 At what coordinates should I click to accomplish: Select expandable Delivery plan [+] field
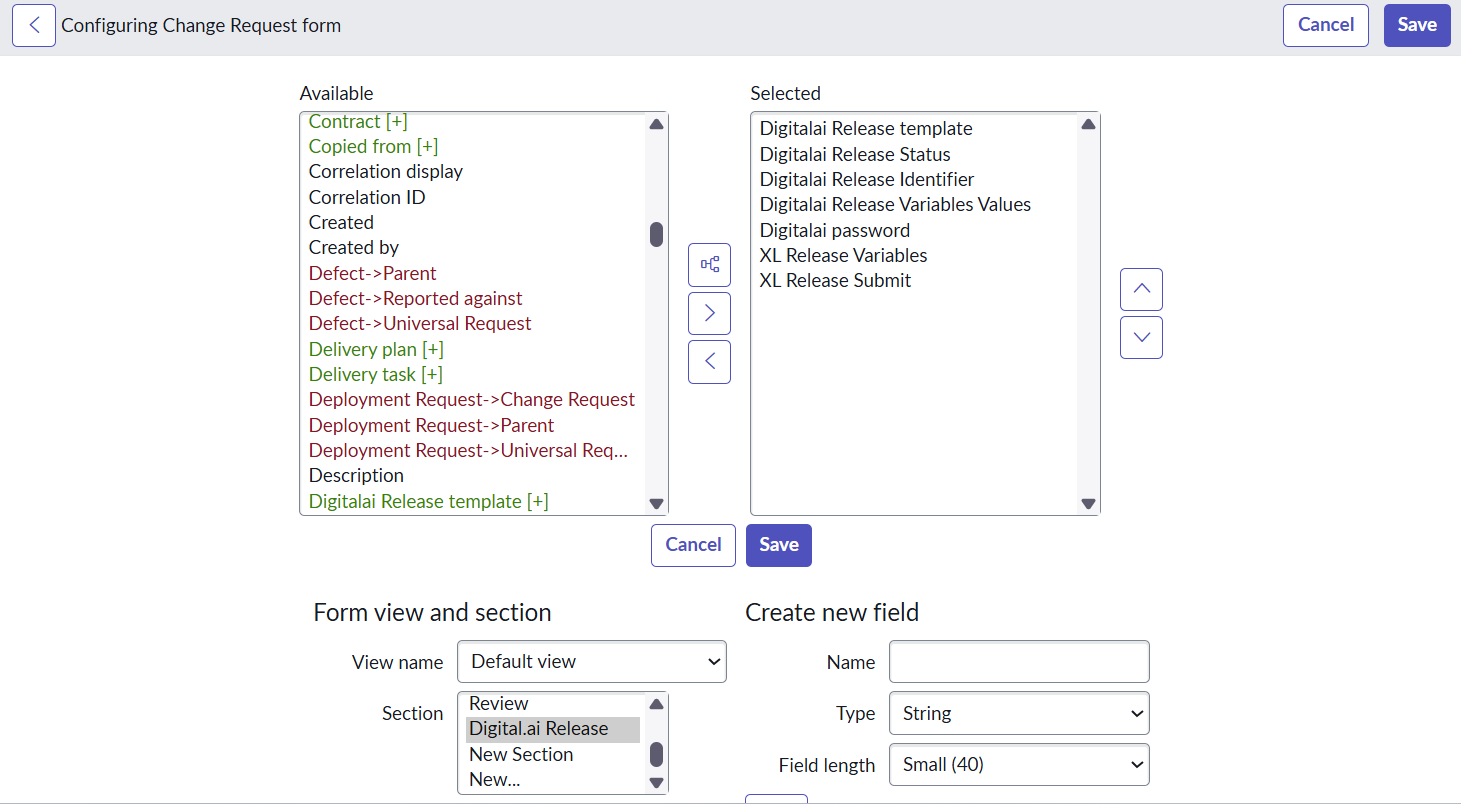[x=376, y=349]
